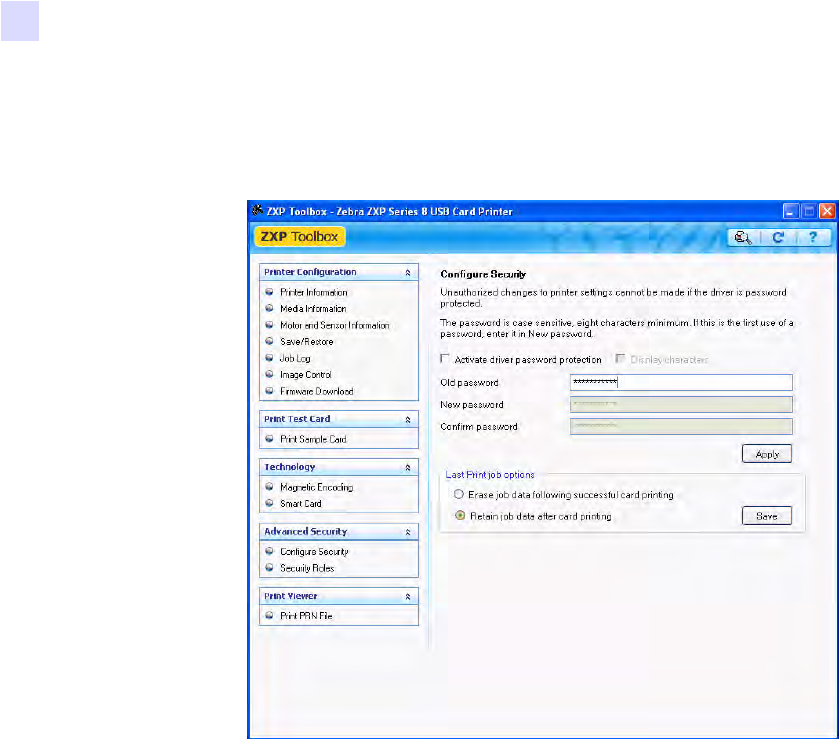The image size is (839, 739).
Task: Select Retain job data after card printing
Action: click(x=460, y=515)
